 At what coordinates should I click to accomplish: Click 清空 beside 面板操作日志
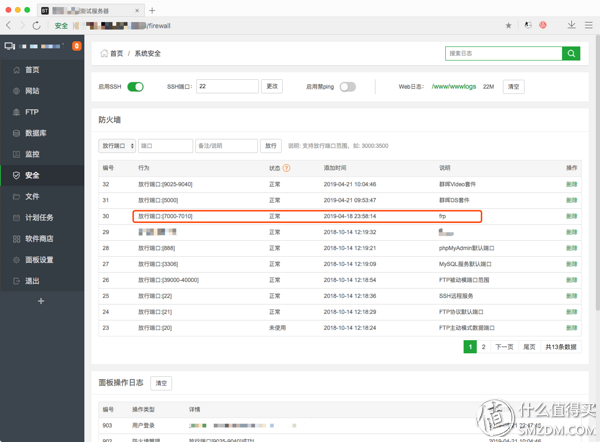(161, 383)
